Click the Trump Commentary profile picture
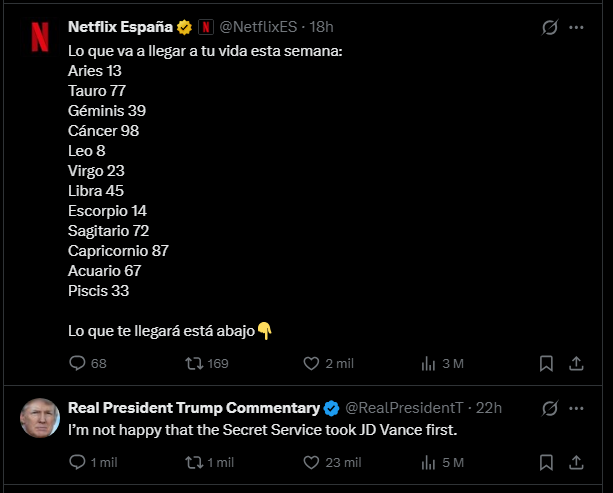Image resolution: width=613 pixels, height=493 pixels. 40,418
